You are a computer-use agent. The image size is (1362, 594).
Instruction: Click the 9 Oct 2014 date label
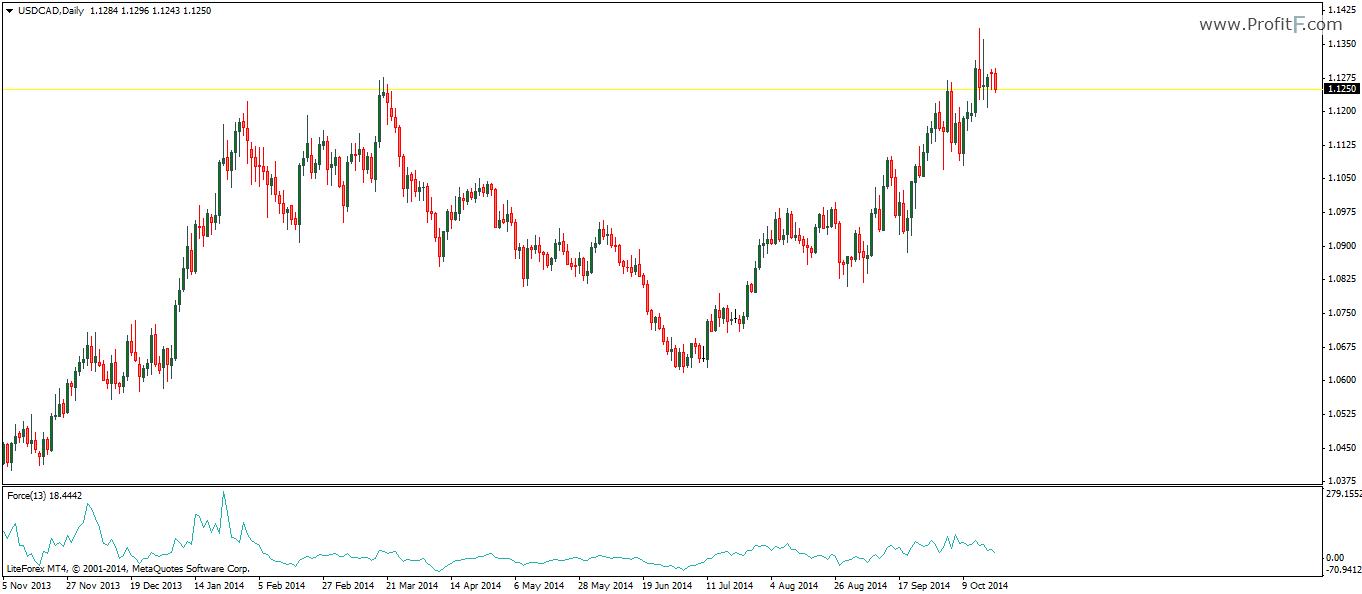pos(984,586)
